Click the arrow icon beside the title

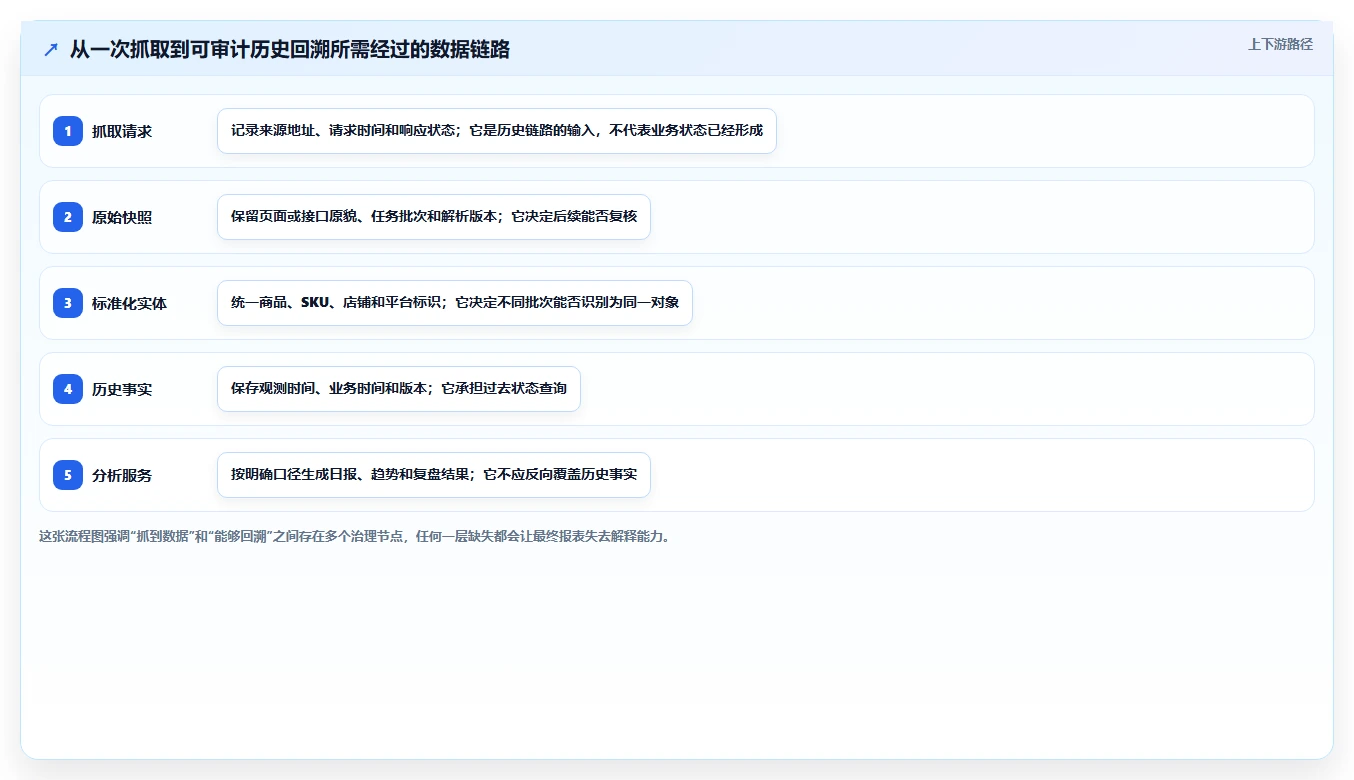coord(51,50)
